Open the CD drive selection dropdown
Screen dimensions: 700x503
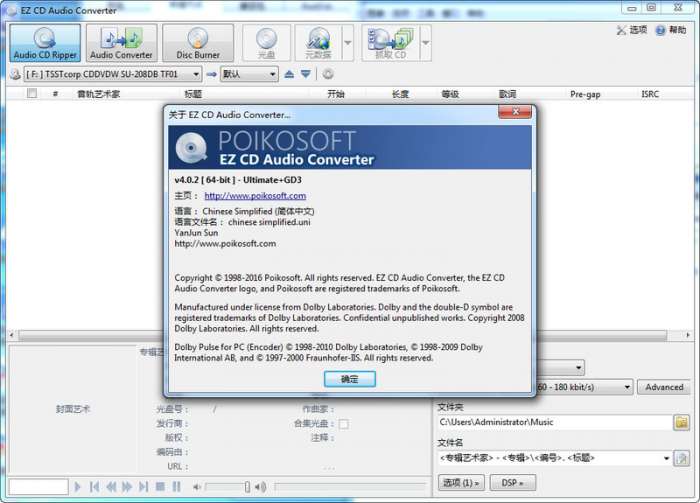pyautogui.click(x=112, y=74)
